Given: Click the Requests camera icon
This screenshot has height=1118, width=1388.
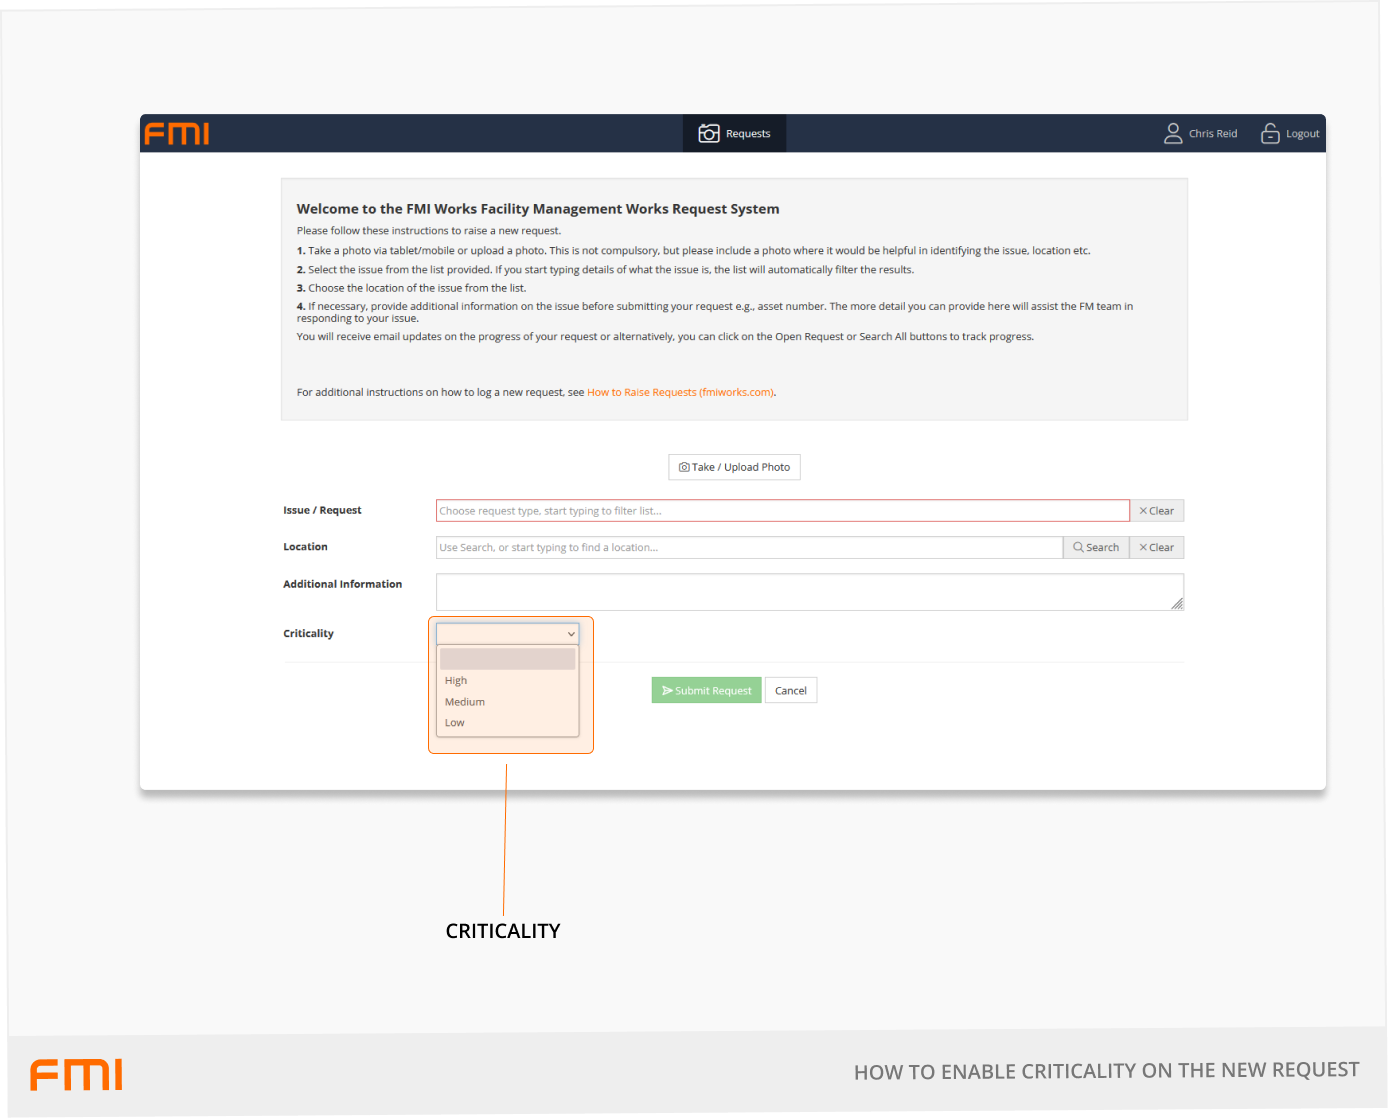Looking at the screenshot, I should click(709, 133).
